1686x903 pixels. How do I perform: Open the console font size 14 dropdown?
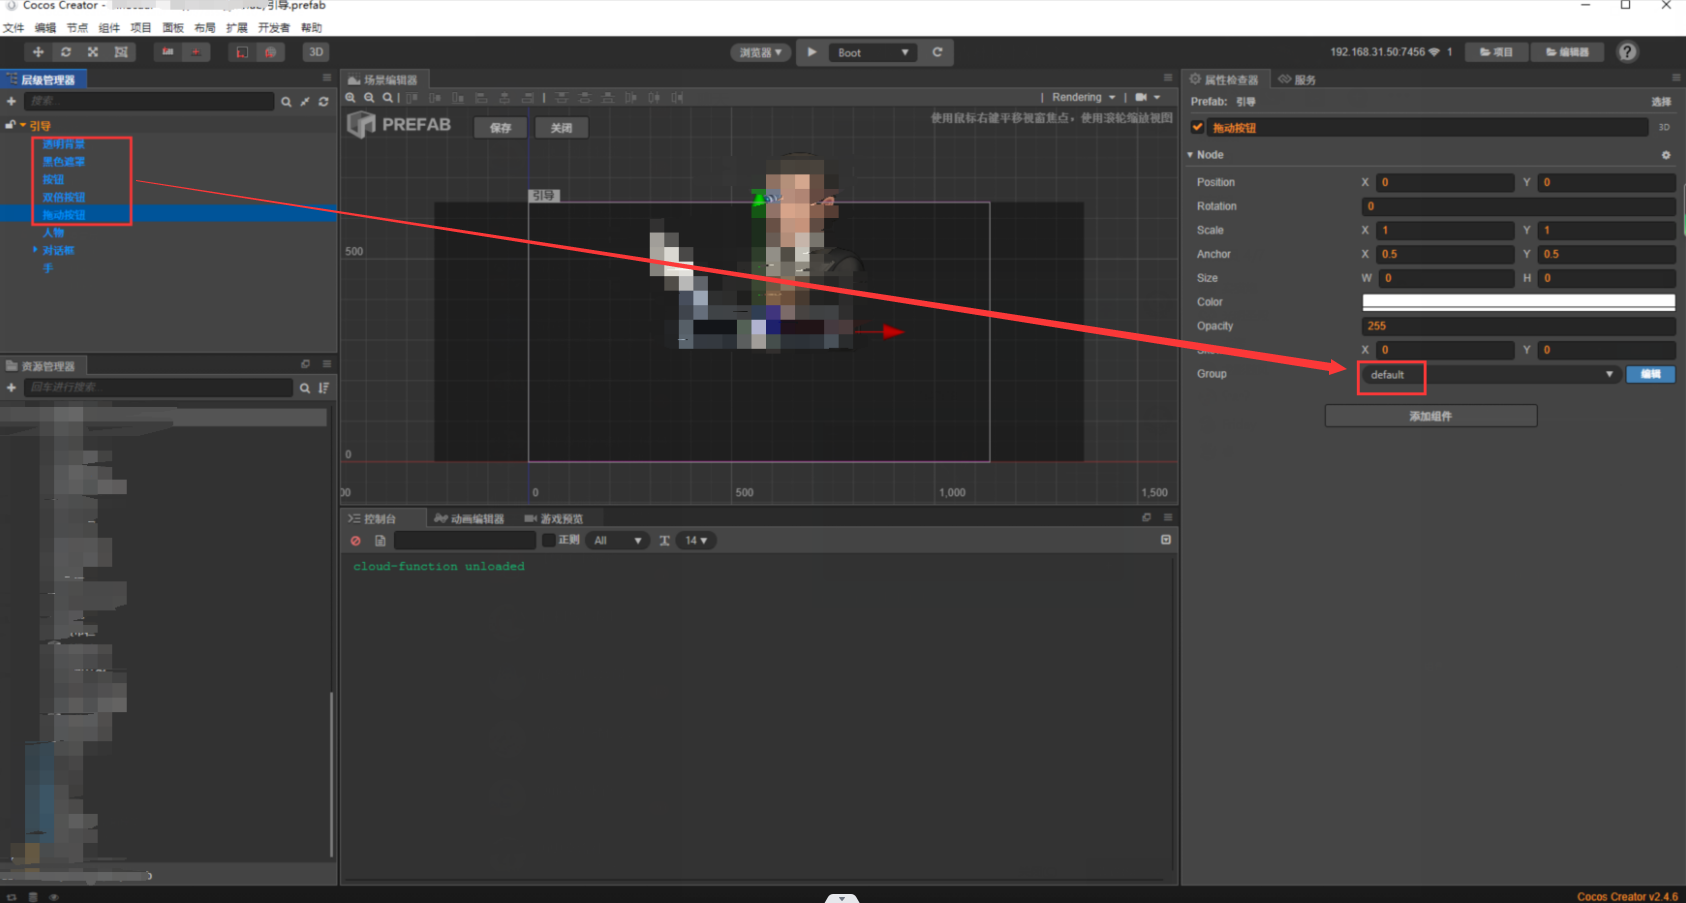(696, 541)
